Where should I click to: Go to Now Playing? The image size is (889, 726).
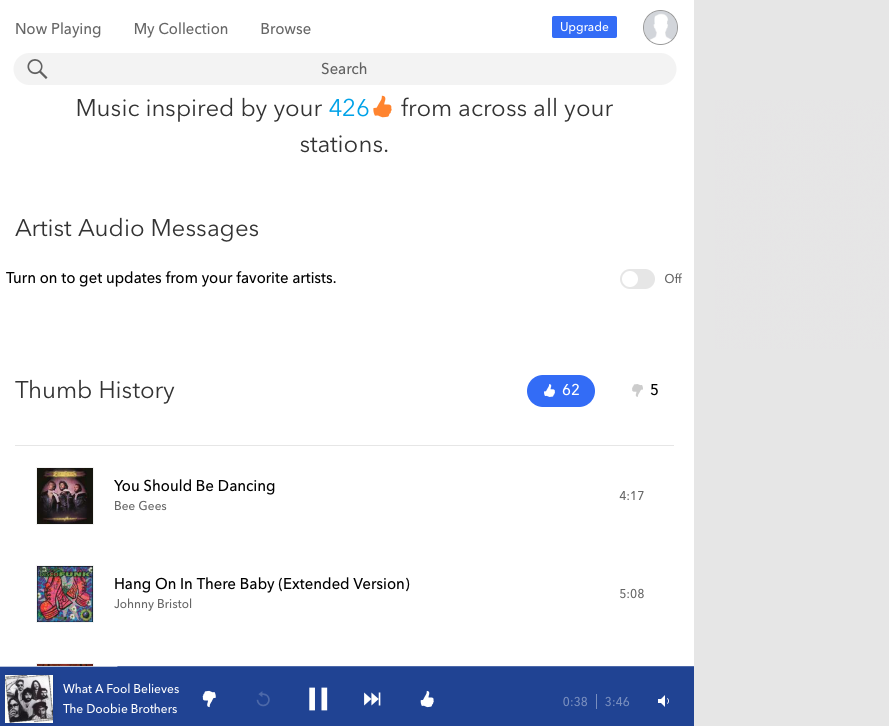57,29
